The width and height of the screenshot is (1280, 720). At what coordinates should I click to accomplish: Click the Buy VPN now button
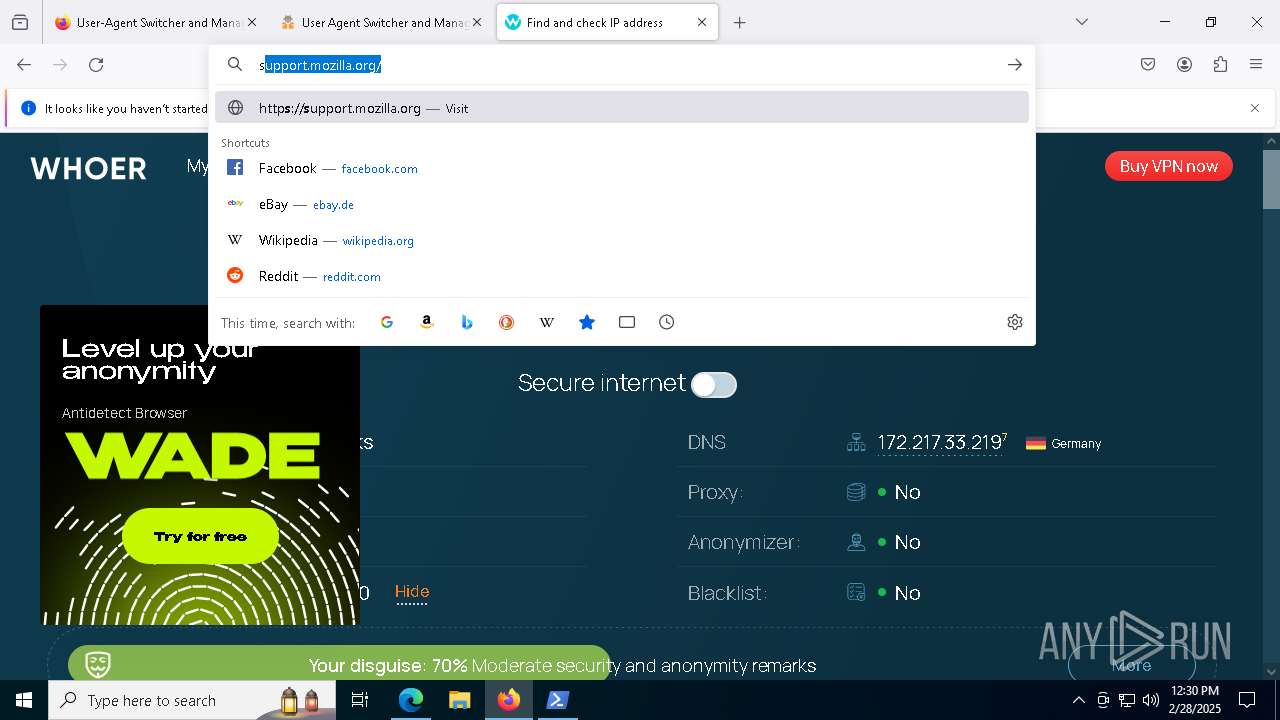coord(1168,166)
